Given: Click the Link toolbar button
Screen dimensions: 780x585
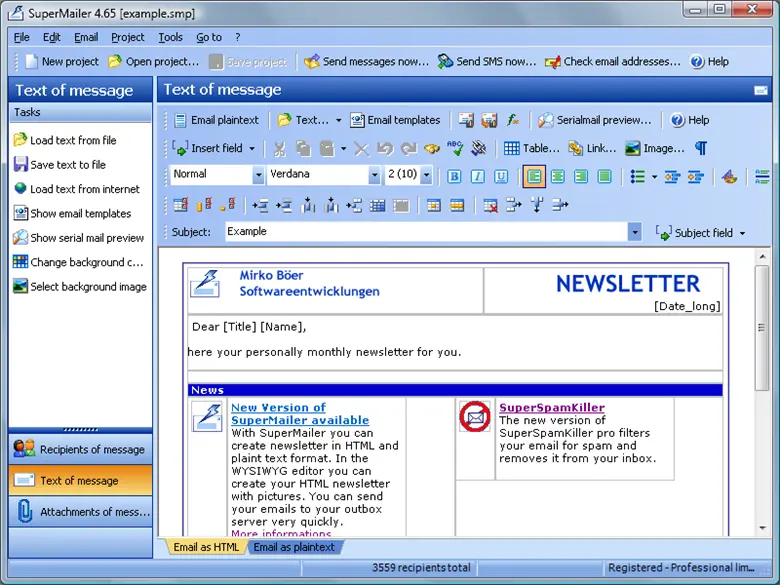Looking at the screenshot, I should pos(592,148).
